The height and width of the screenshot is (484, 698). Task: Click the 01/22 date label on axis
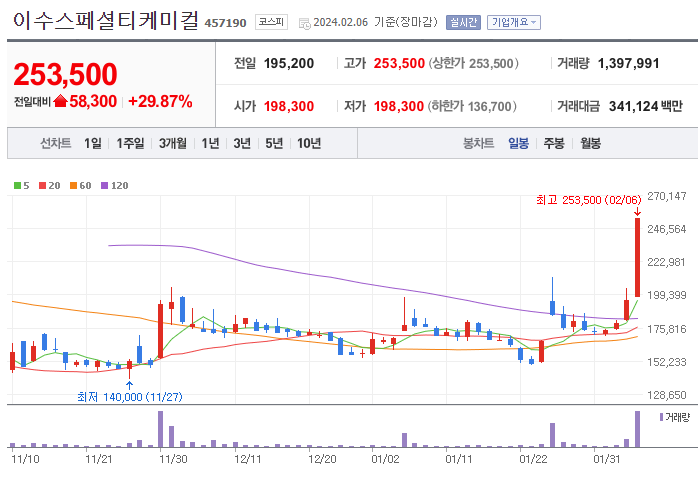(x=533, y=459)
